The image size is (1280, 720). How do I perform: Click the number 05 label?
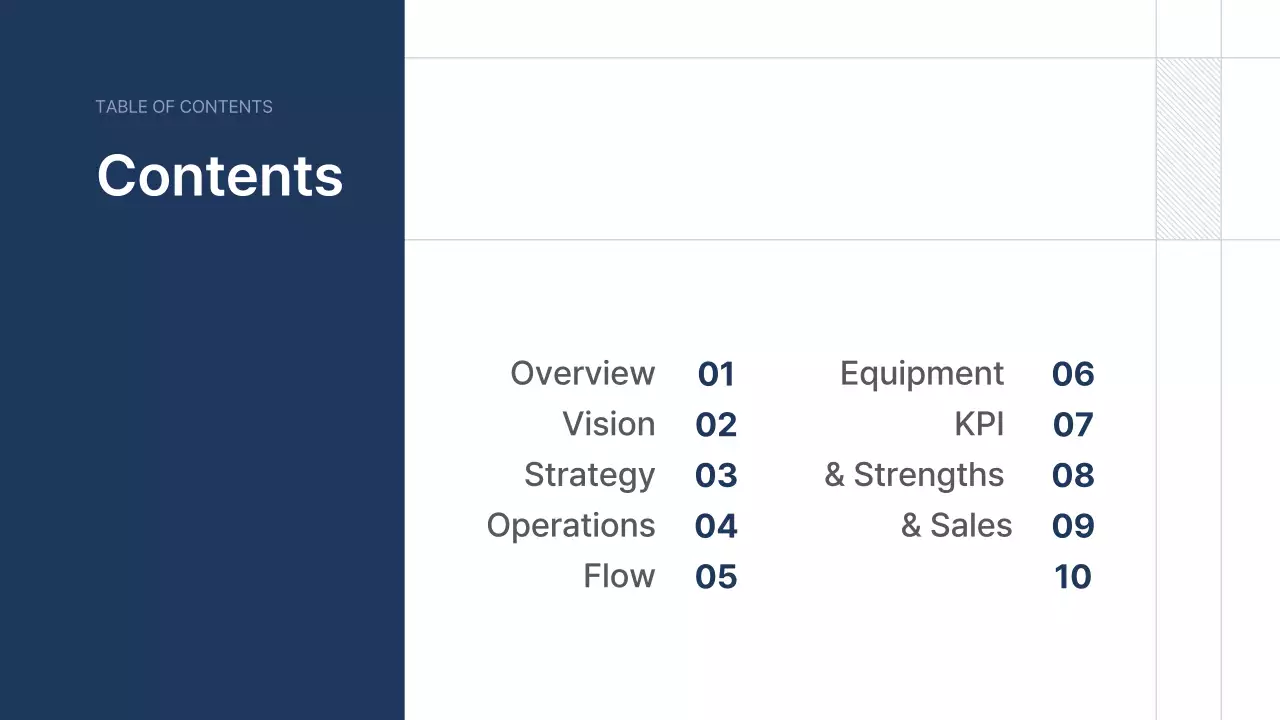(716, 577)
